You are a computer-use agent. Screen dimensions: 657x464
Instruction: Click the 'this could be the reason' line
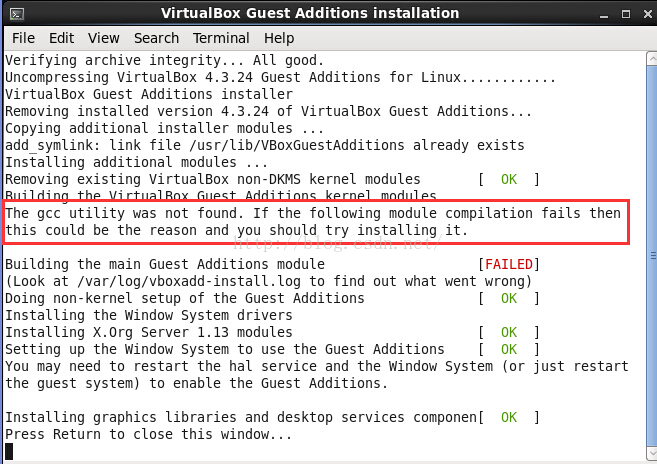(x=236, y=230)
